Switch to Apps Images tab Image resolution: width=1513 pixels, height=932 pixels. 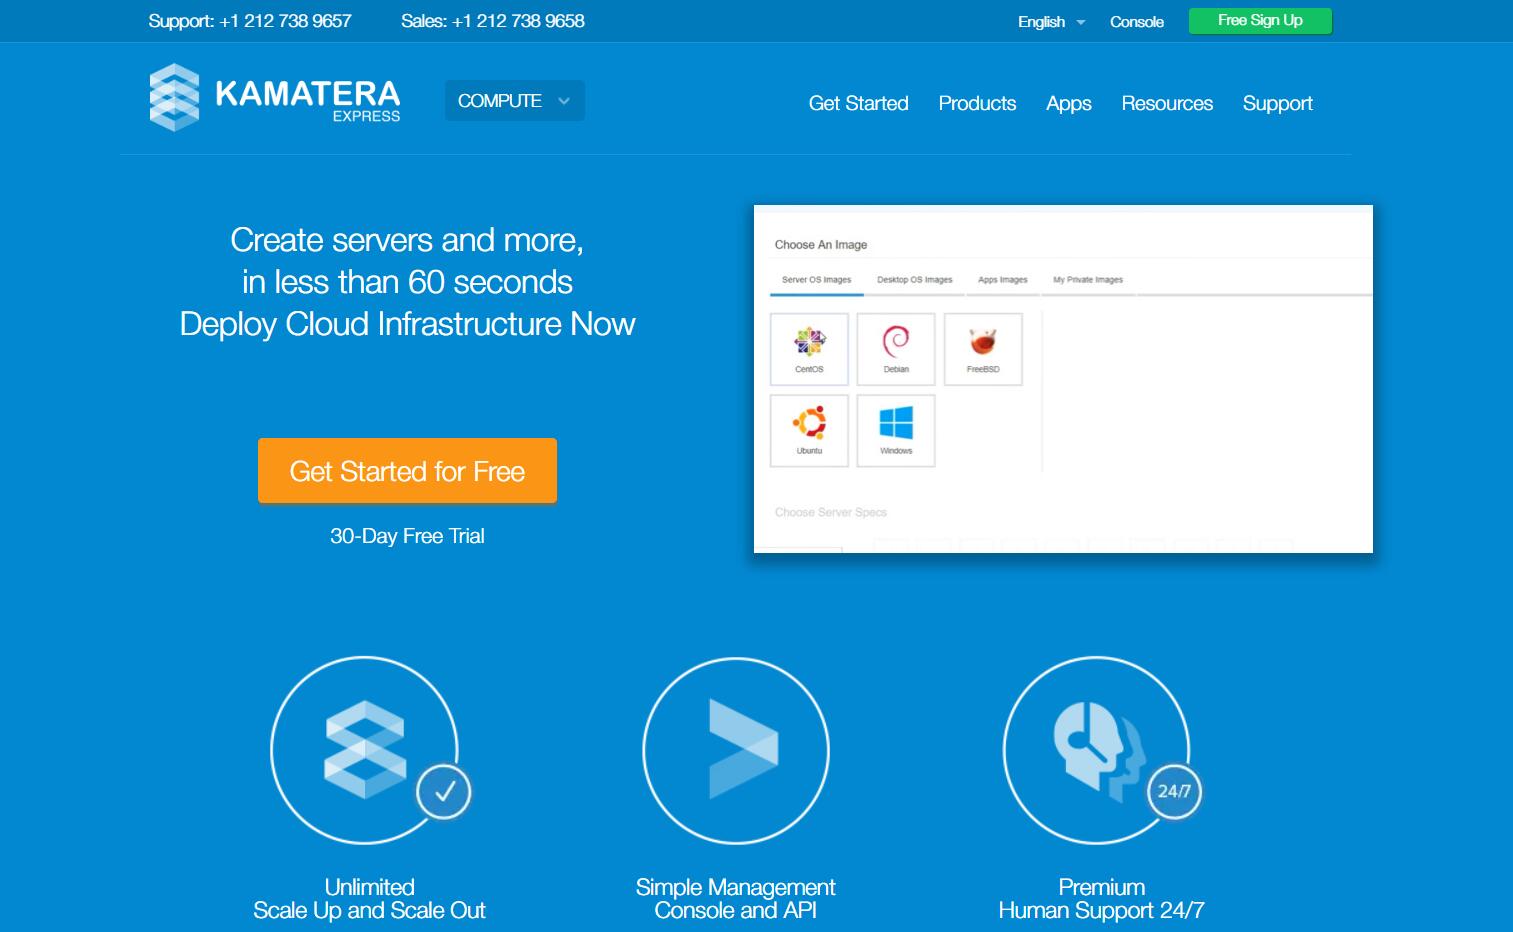pos(1002,280)
